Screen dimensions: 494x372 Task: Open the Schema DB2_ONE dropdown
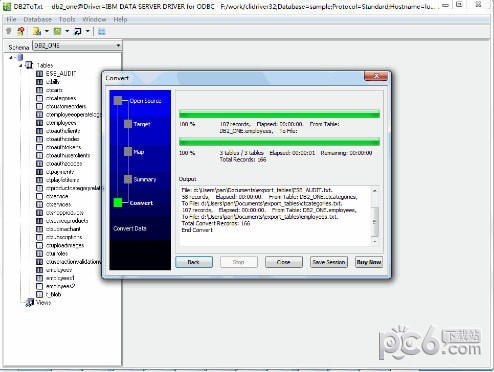tap(118, 46)
